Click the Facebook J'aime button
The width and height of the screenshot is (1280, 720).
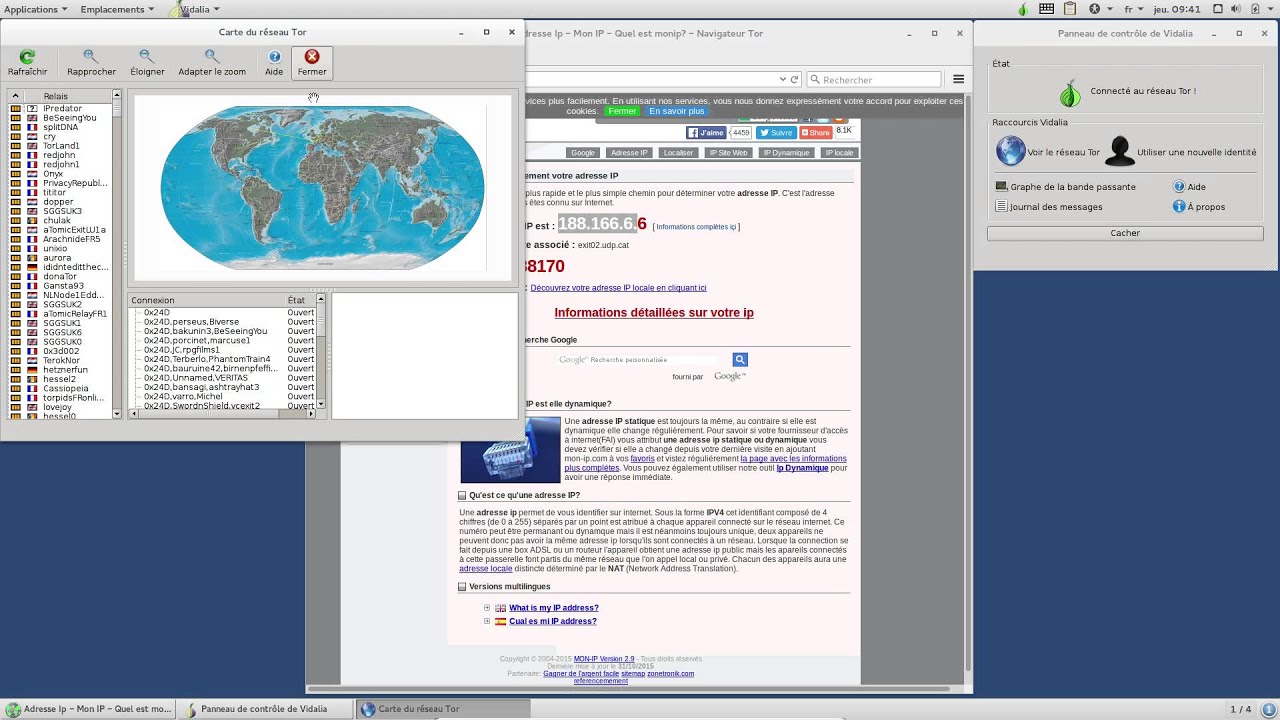click(x=706, y=132)
